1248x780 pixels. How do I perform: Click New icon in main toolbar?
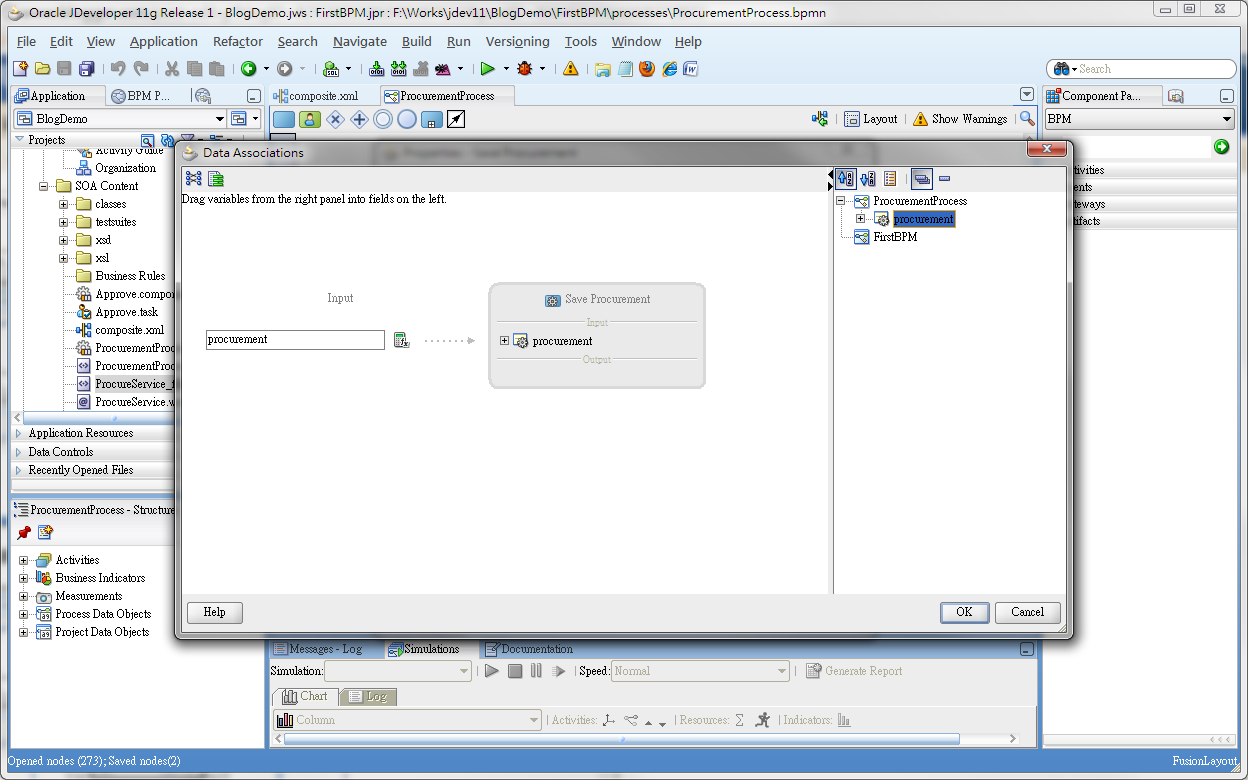20,69
